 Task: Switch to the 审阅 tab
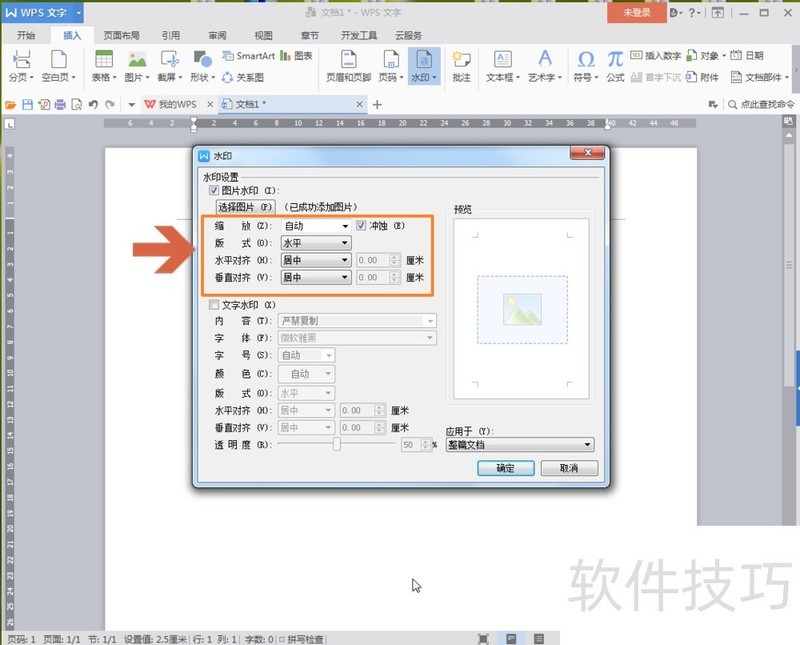(x=217, y=35)
